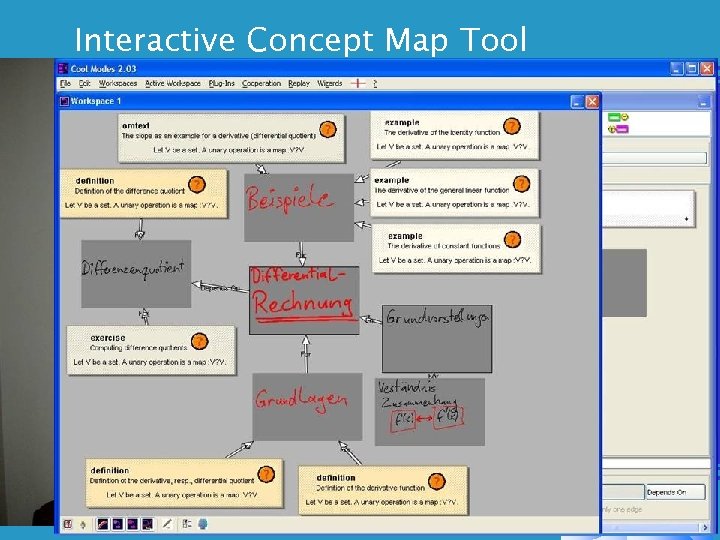The height and width of the screenshot is (540, 720).
Task: Click text 'The derivative of constant functions'
Action: click(x=444, y=246)
